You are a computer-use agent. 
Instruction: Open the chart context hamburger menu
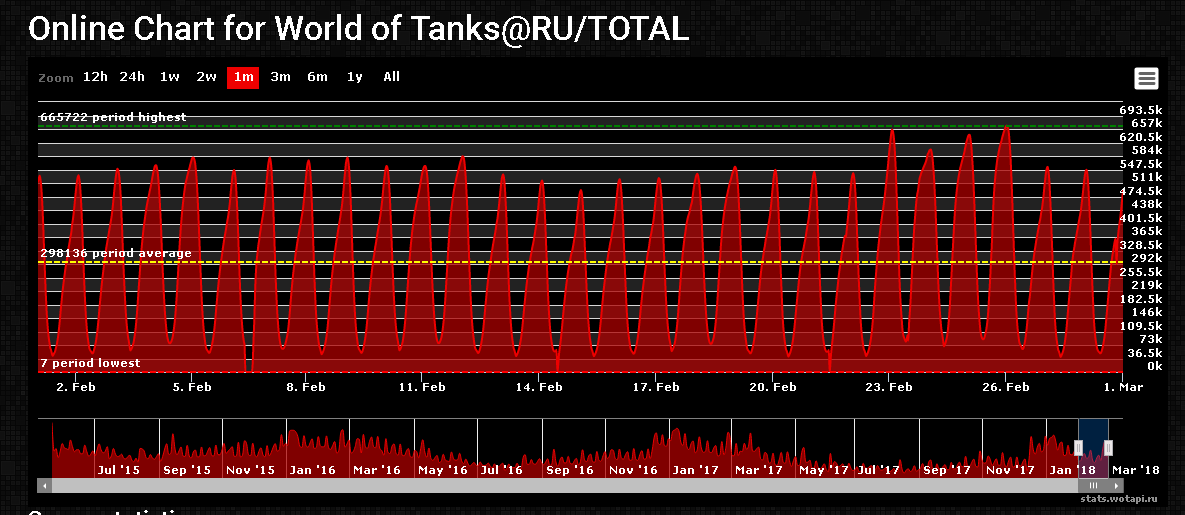[x=1146, y=78]
